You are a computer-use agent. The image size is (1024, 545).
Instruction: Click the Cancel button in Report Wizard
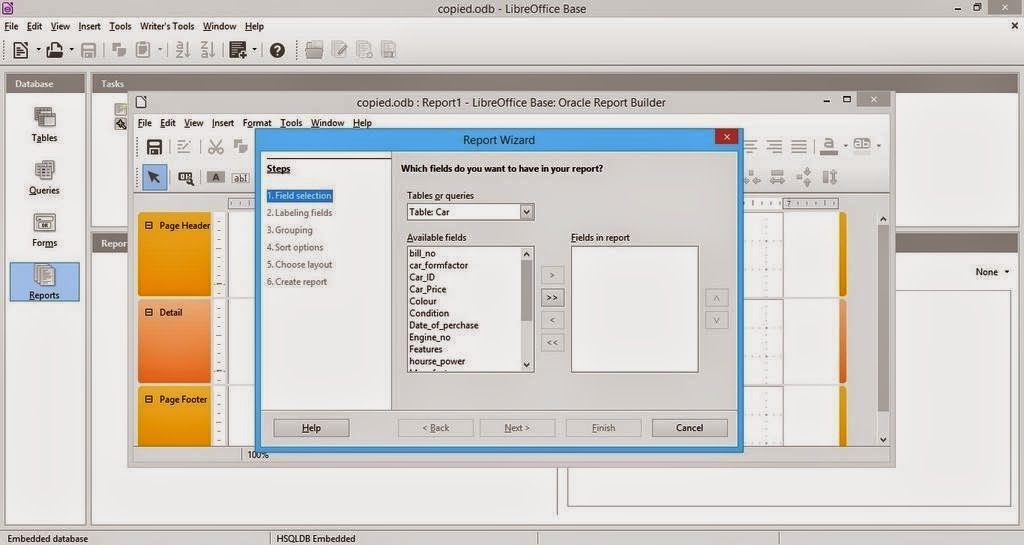point(690,428)
